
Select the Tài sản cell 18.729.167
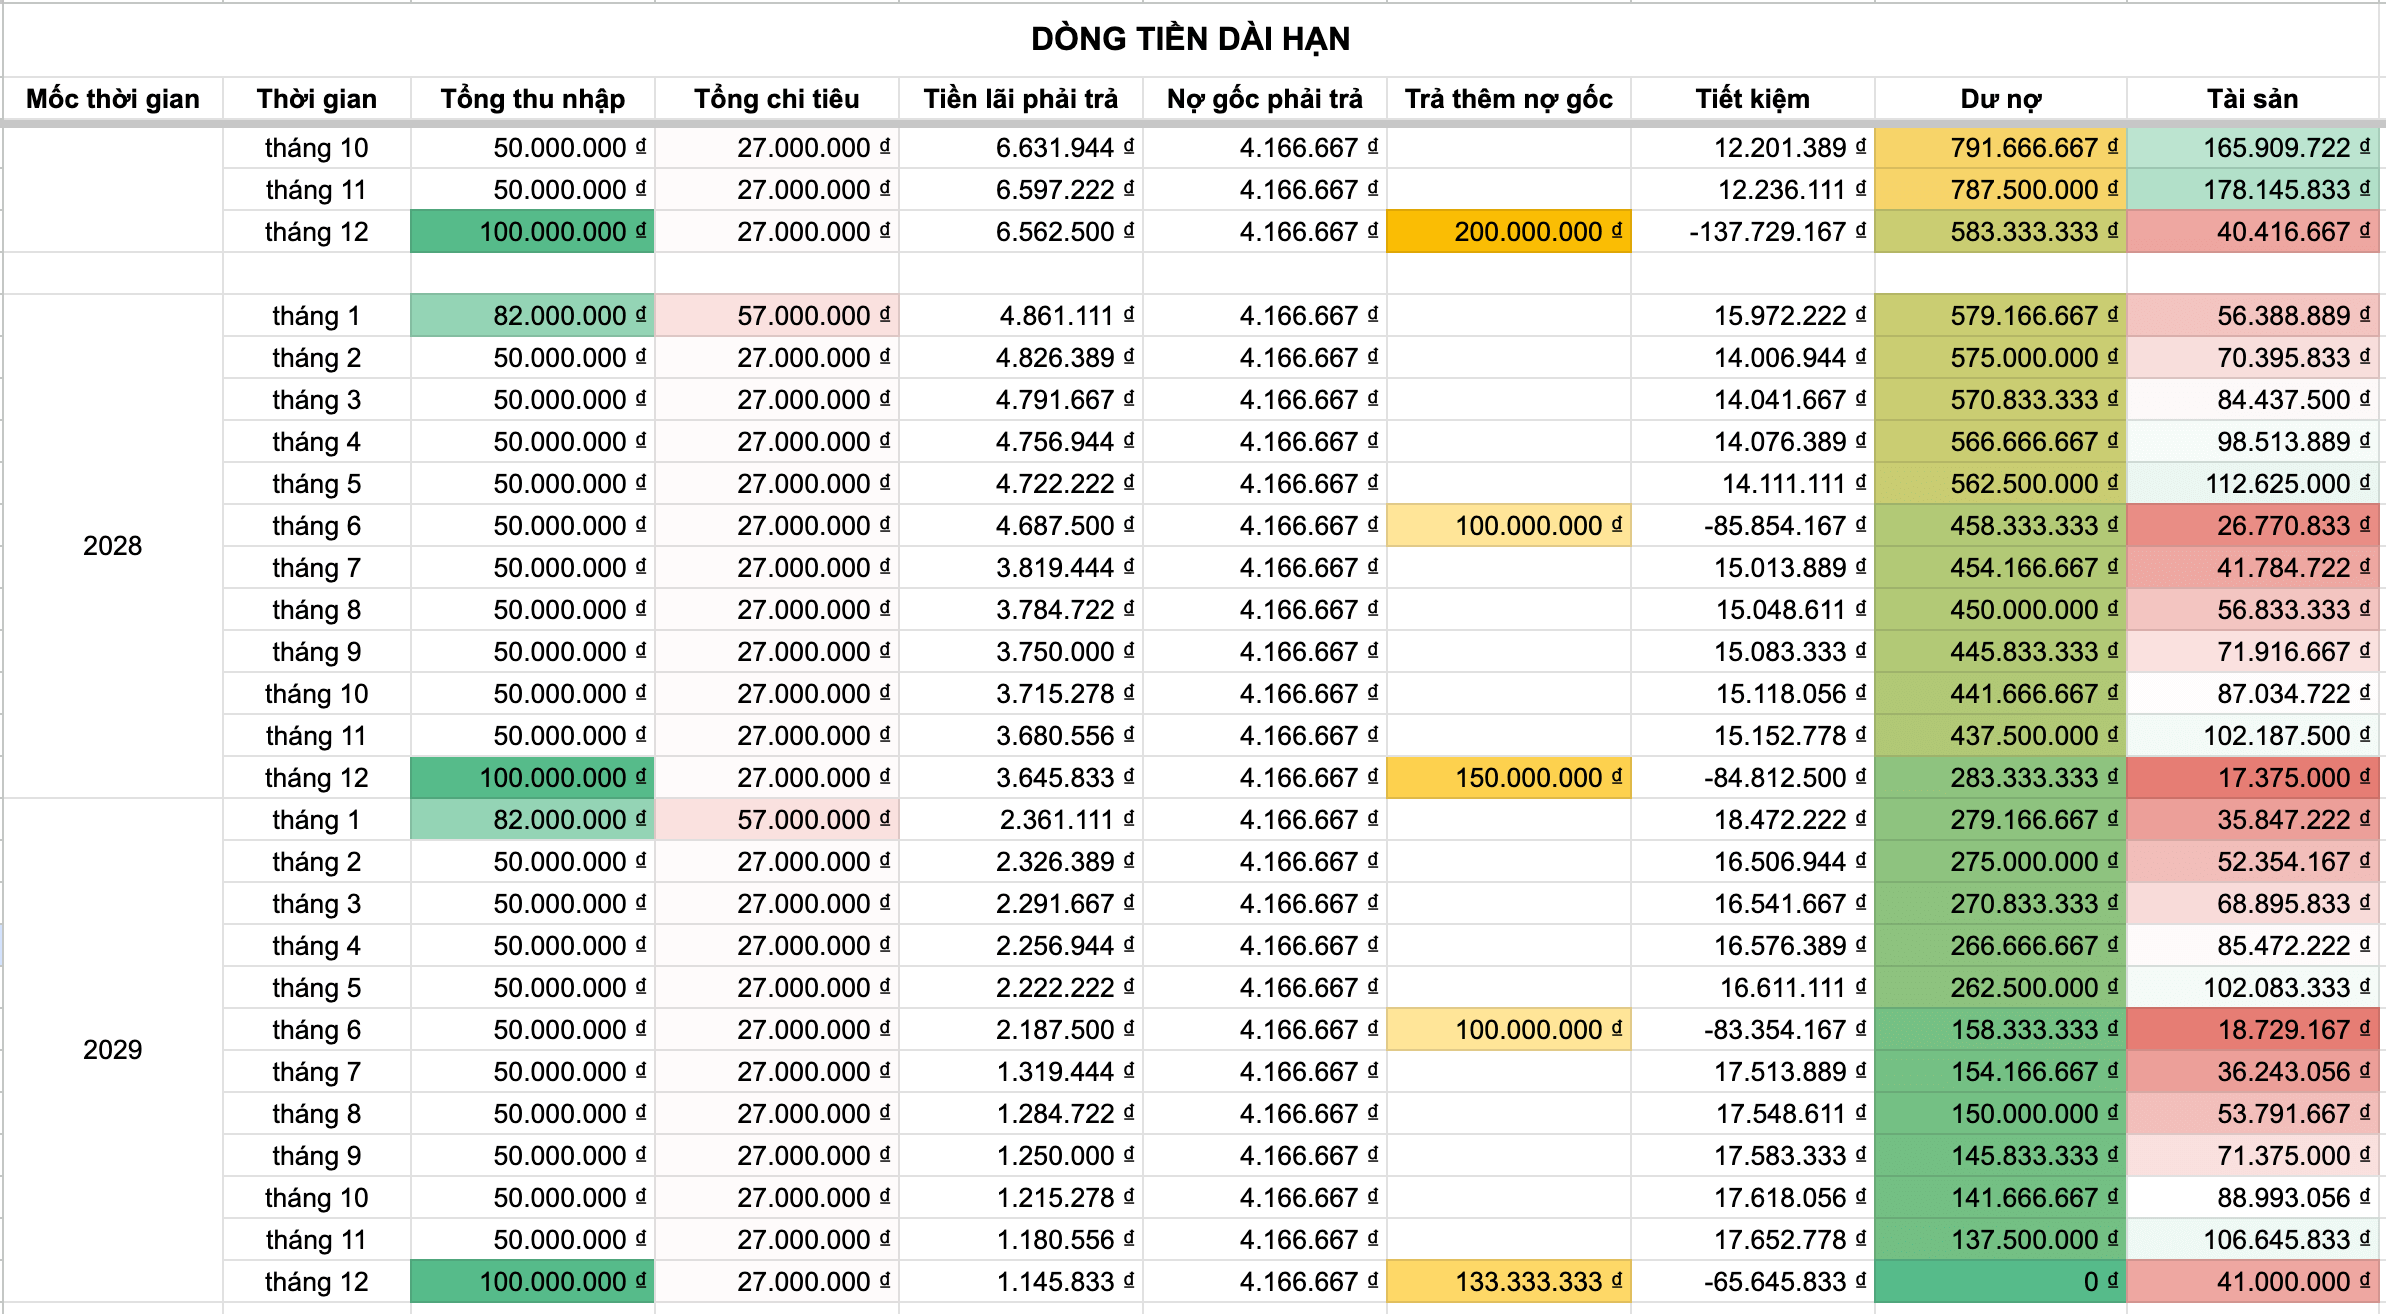2253,1030
